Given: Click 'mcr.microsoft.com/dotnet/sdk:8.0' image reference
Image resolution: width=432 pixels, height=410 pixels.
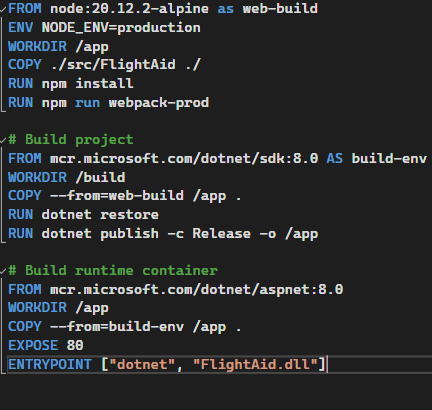Looking at the screenshot, I should tap(184, 158).
